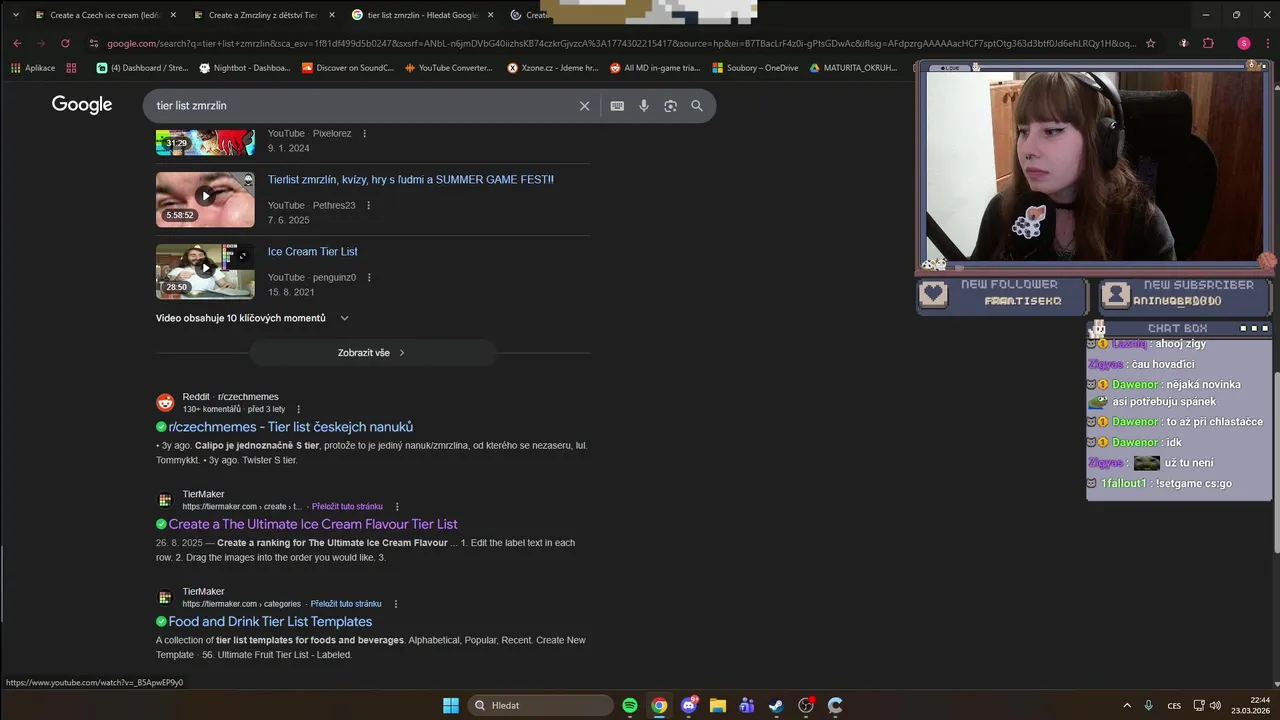Play the 5:58:52 Pethres23 video thumbnail

[x=205, y=199]
